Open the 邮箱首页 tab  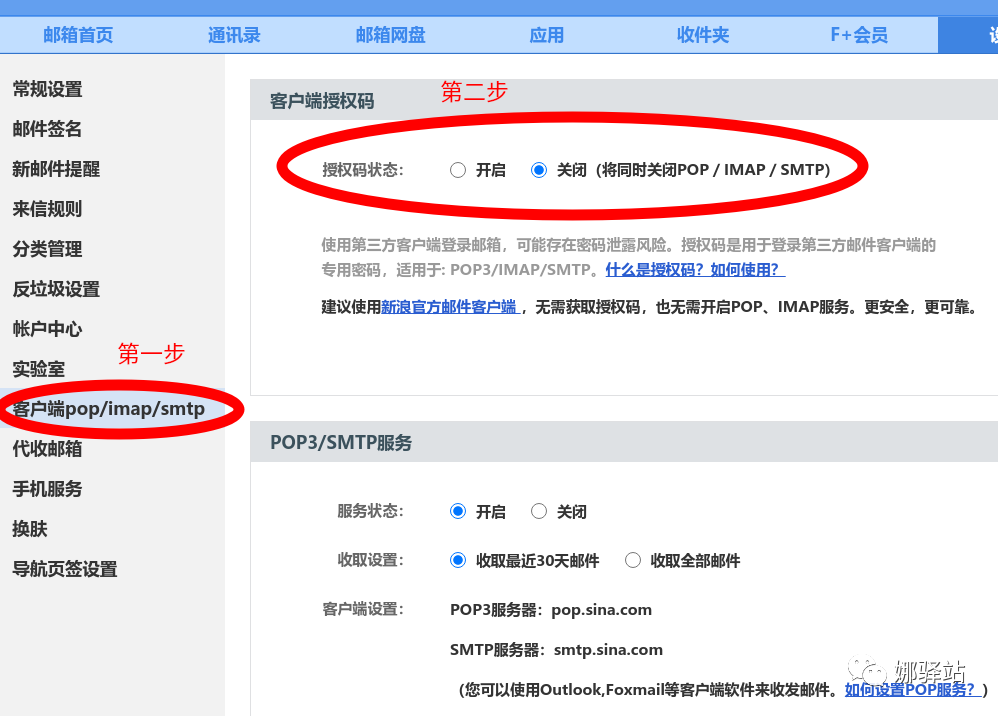(x=78, y=35)
